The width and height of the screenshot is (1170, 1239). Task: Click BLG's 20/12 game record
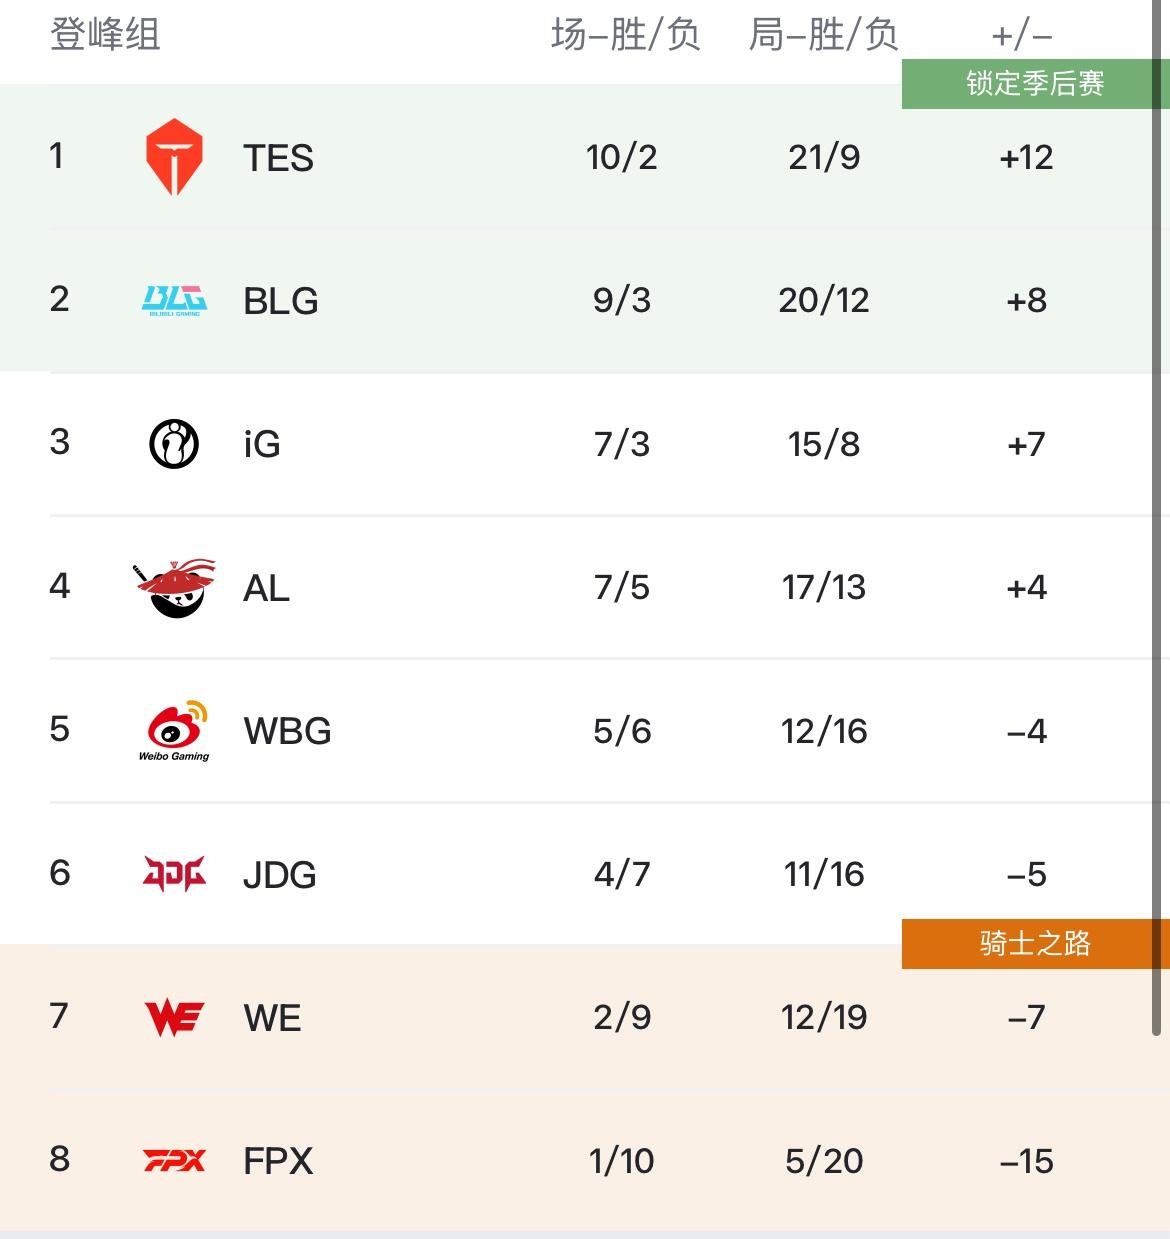click(824, 300)
